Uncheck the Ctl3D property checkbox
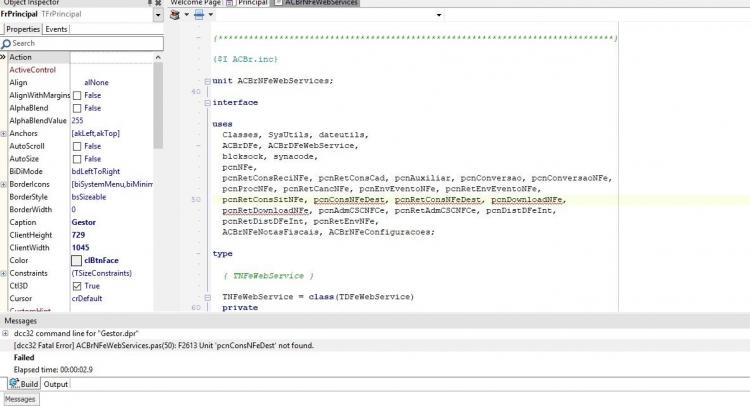Screen dimensions: 750x406 [77, 286]
